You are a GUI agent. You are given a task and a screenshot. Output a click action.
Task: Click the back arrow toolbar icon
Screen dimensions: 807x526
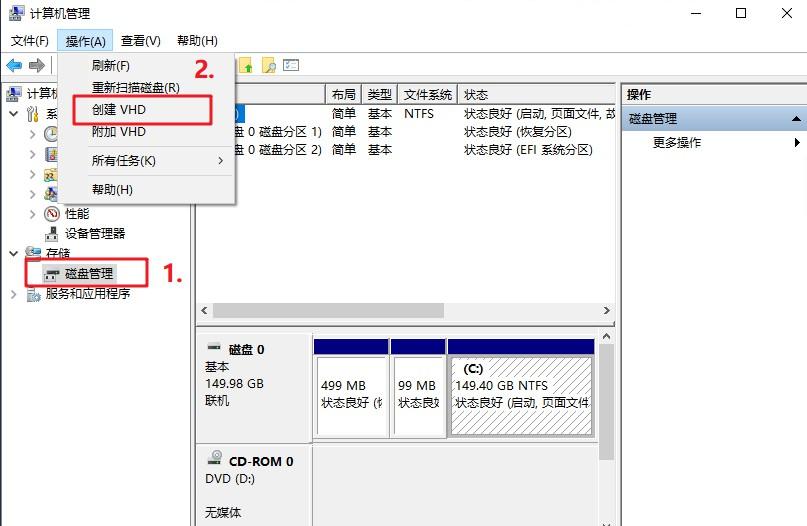point(14,65)
